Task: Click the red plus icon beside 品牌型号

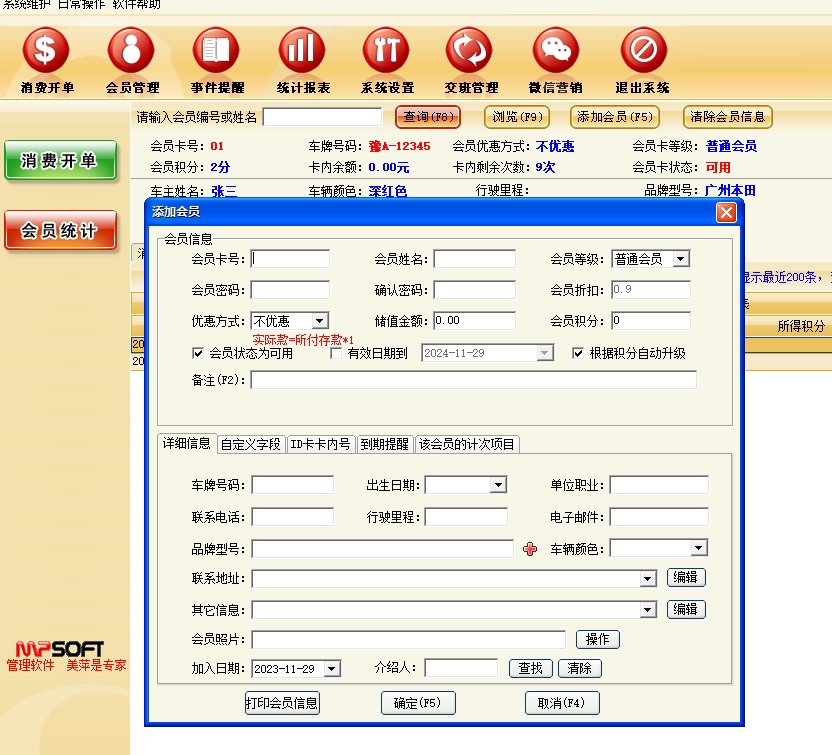Action: [x=530, y=549]
